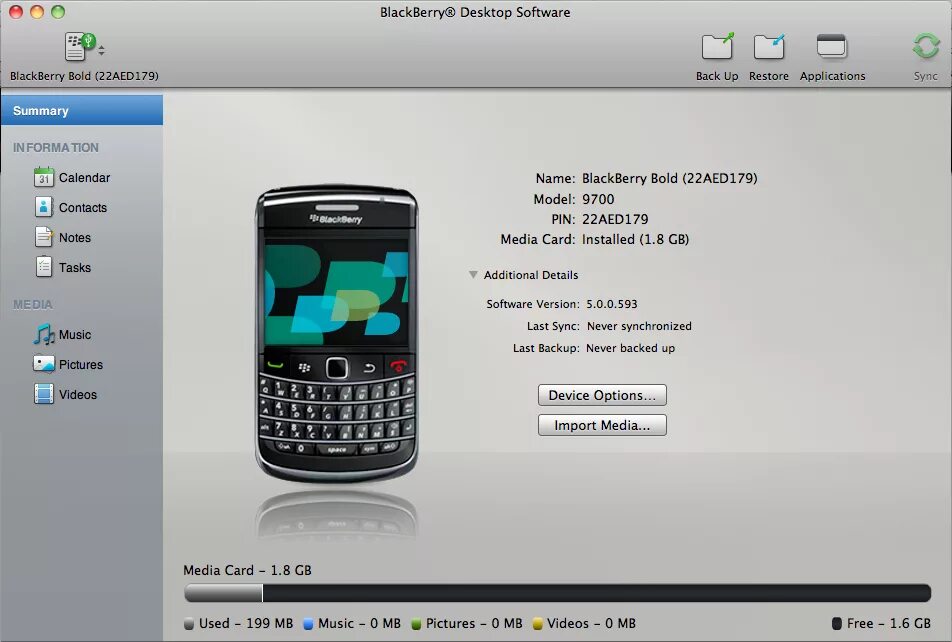This screenshot has width=952, height=642.
Task: Click the Device Options... button
Action: tap(602, 395)
